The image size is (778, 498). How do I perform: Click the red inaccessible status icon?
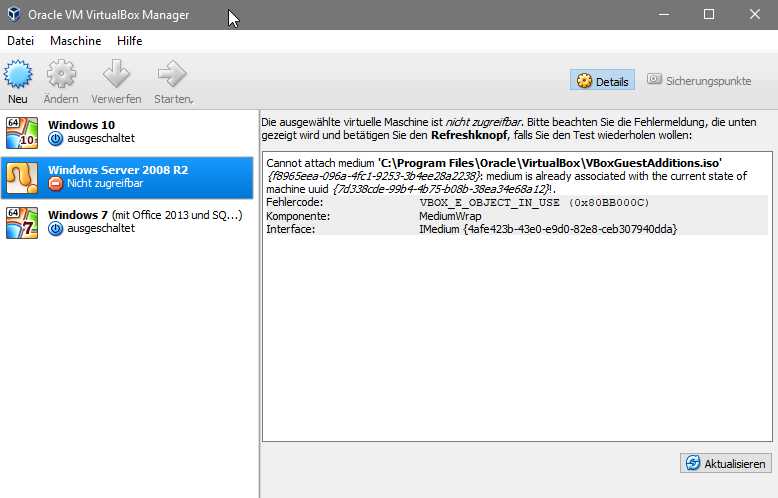56,184
